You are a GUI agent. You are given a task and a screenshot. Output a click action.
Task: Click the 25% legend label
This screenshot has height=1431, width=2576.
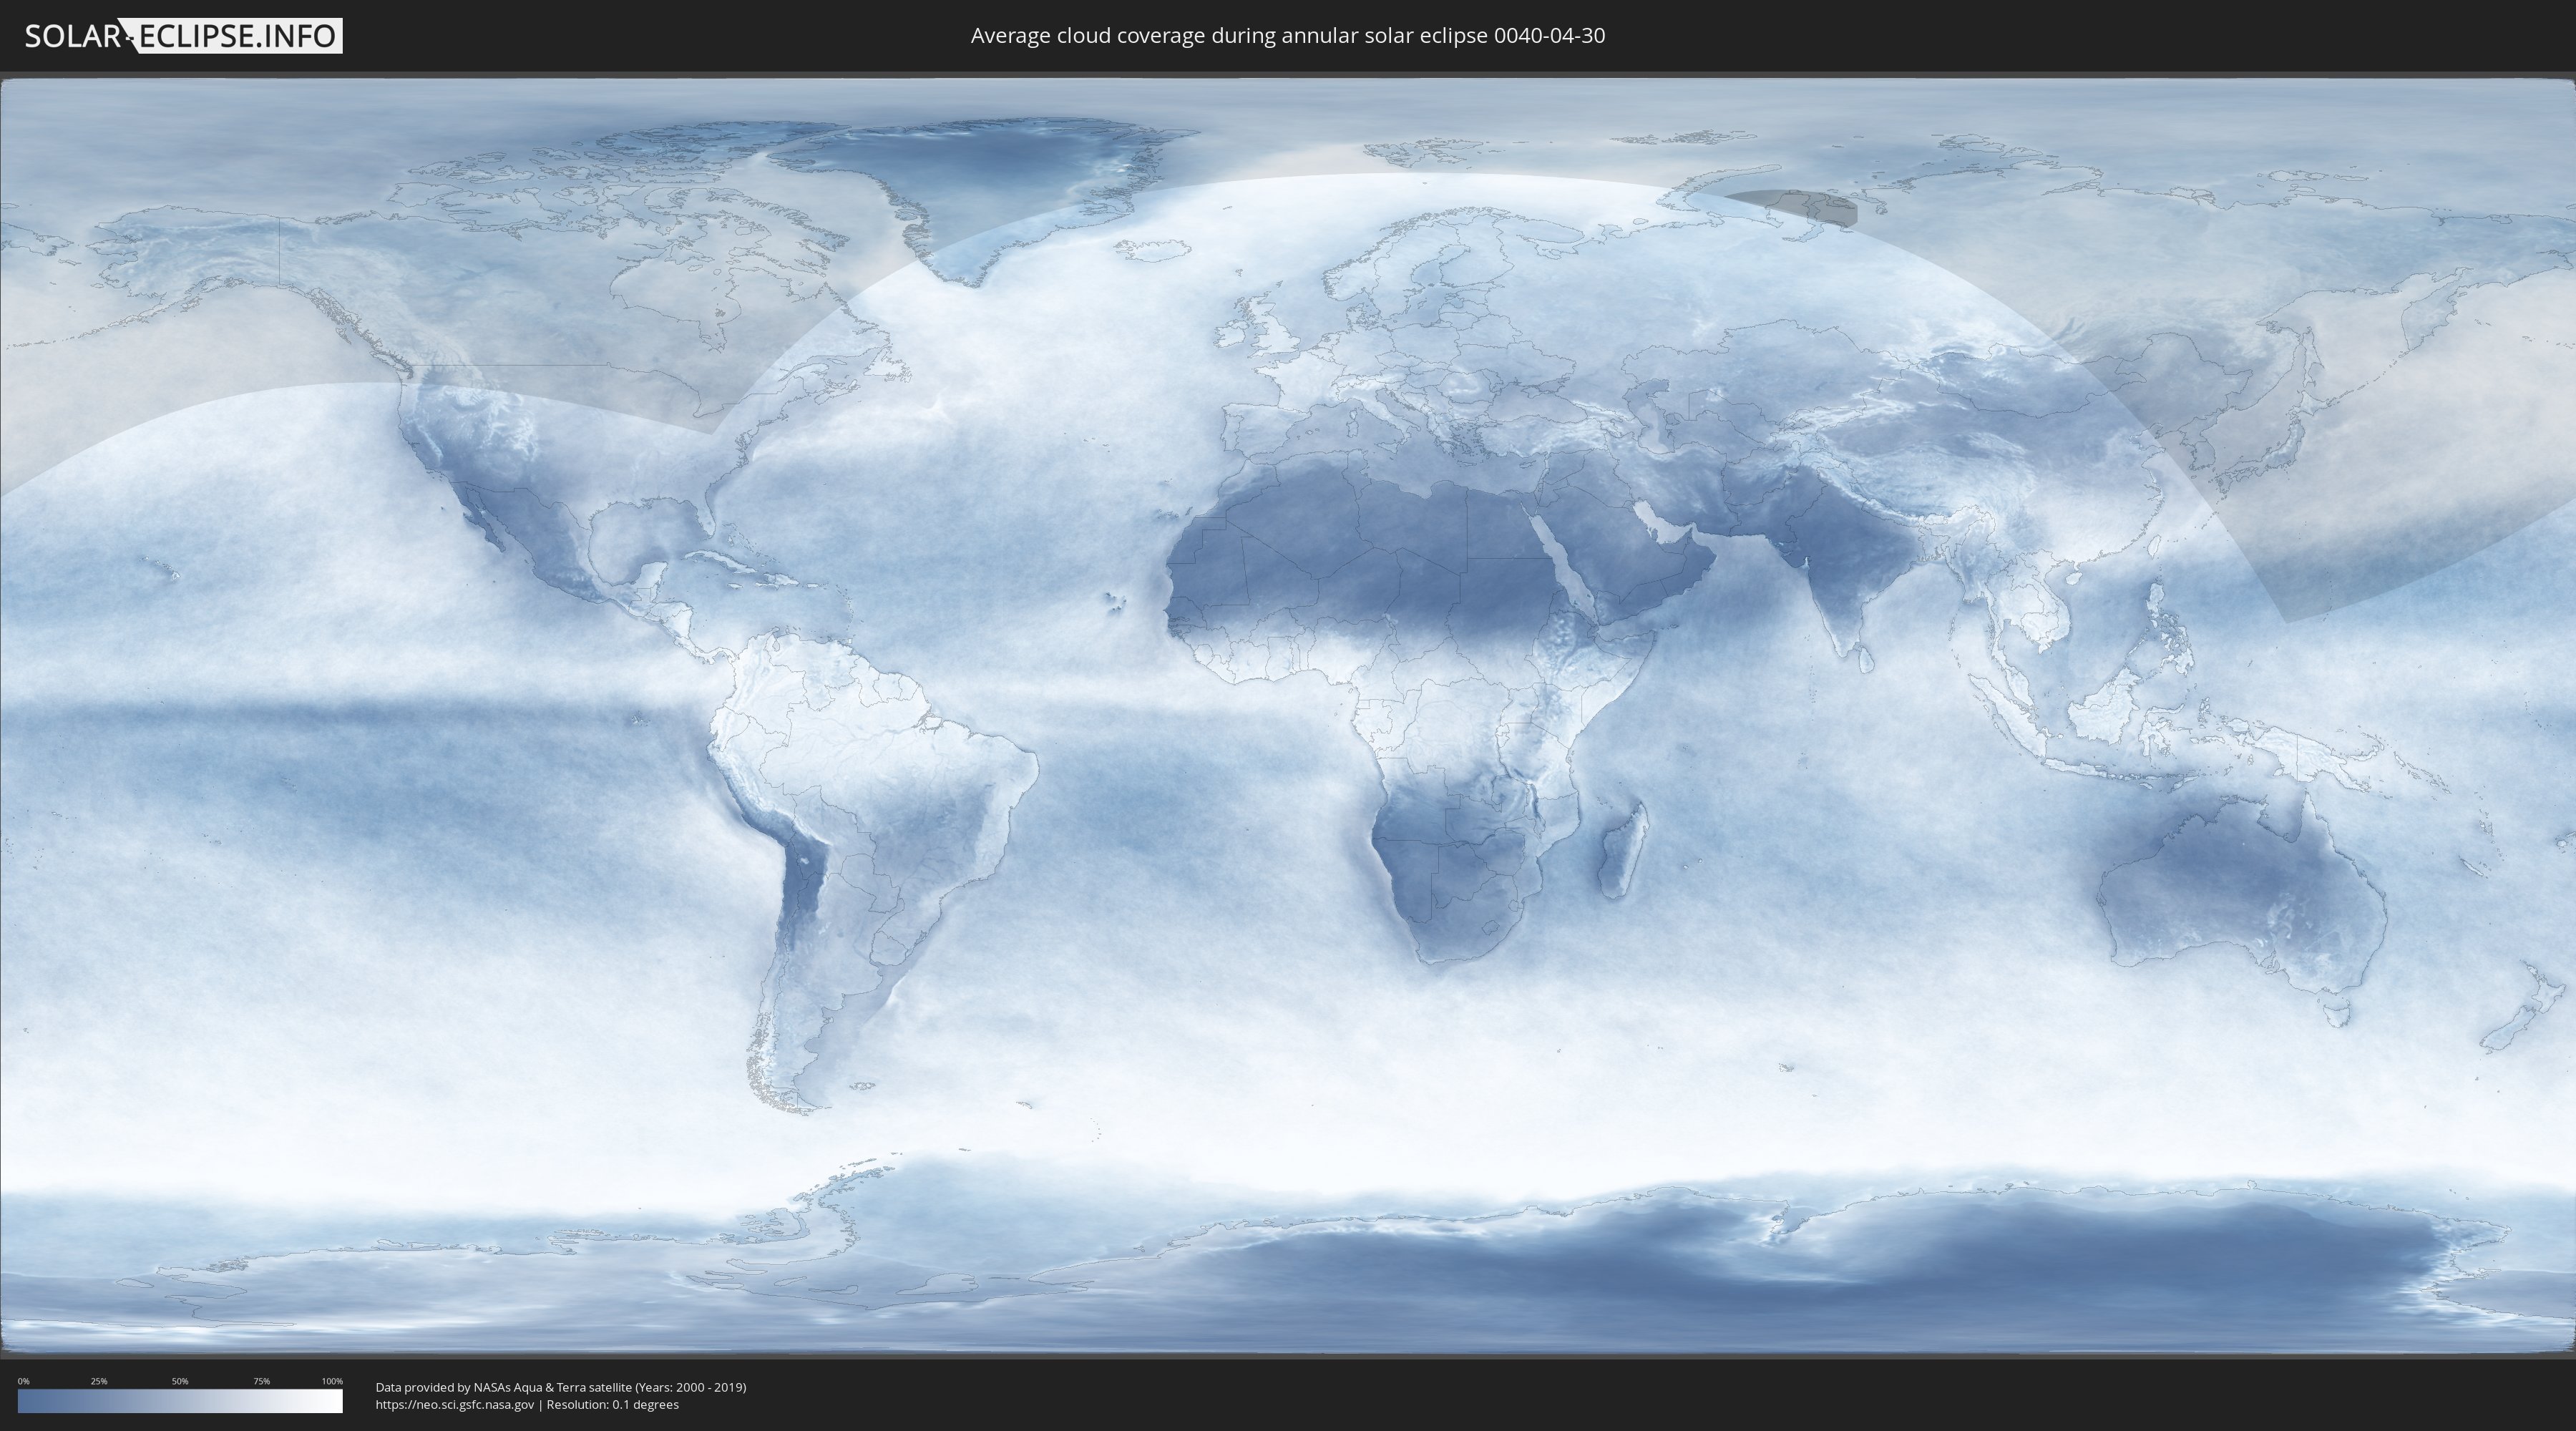[x=99, y=1381]
